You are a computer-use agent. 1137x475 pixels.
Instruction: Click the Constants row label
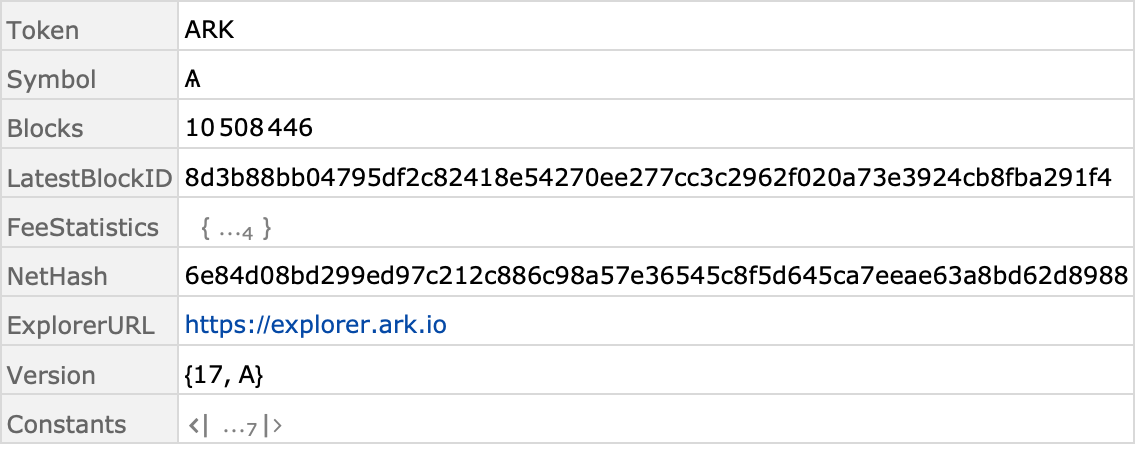pos(67,424)
